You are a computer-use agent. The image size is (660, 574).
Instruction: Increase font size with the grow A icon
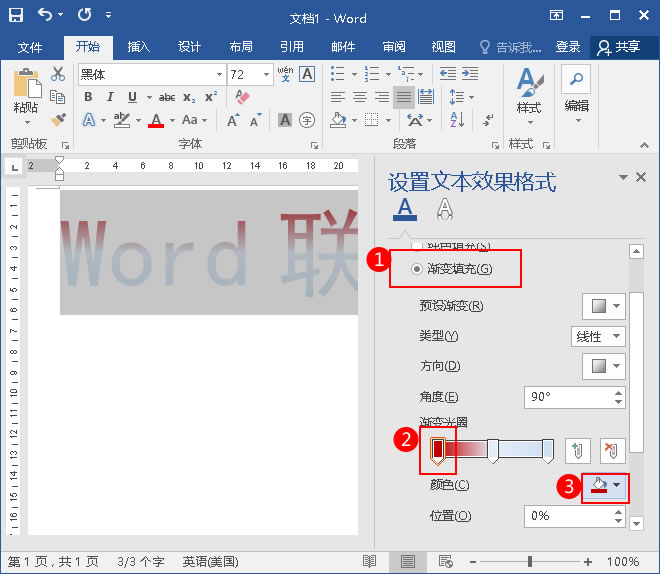tap(233, 120)
